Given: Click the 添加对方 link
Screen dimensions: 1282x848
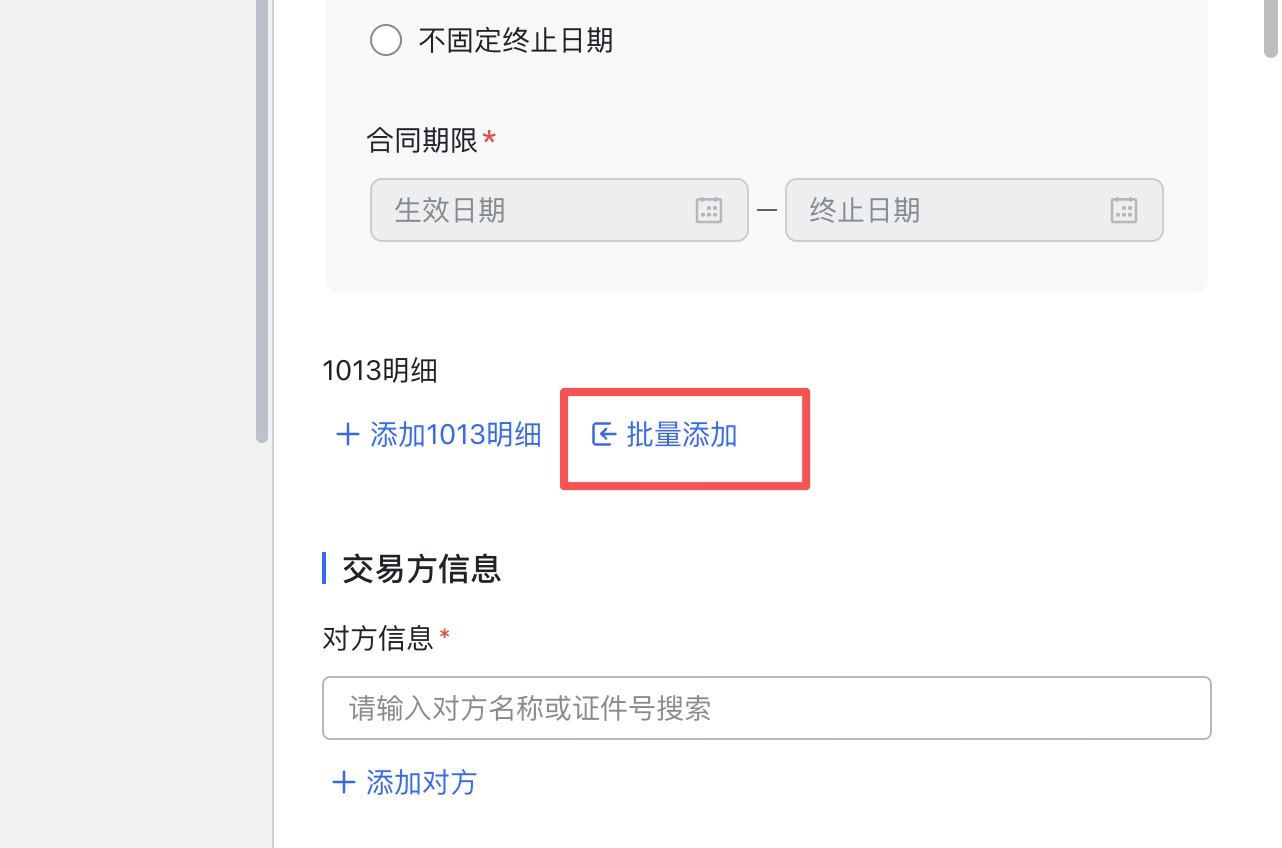Looking at the screenshot, I should (x=420, y=782).
